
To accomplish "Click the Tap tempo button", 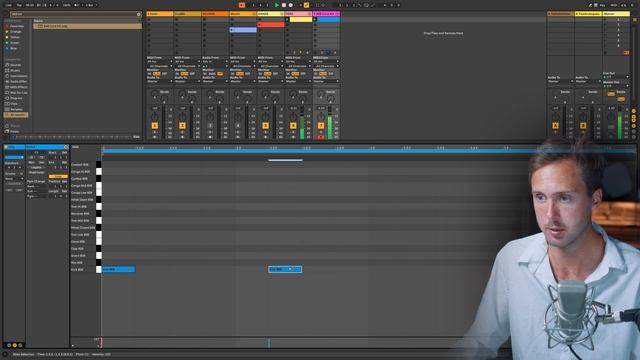I will (x=19, y=5).
